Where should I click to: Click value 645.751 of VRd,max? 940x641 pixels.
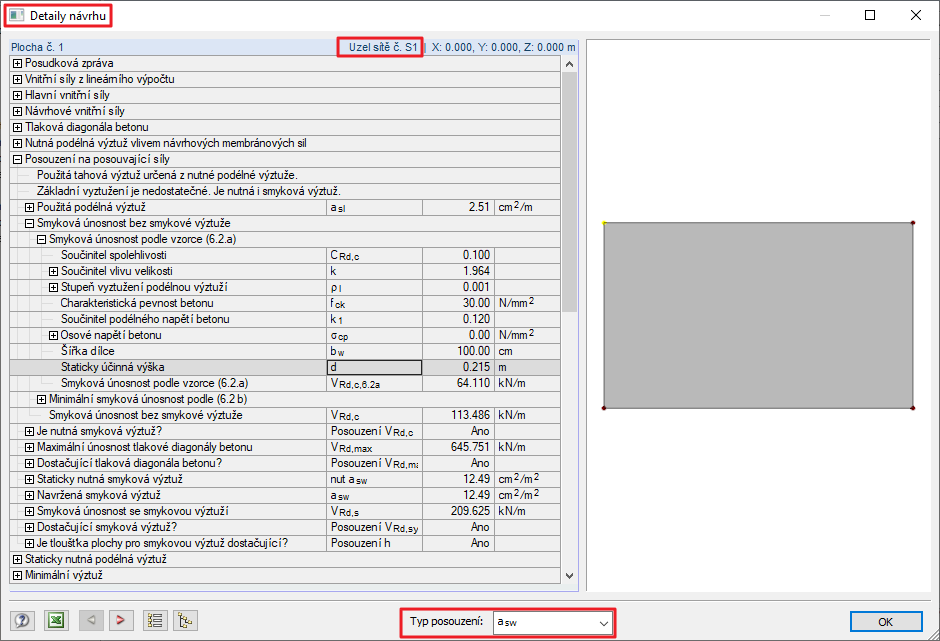459,447
